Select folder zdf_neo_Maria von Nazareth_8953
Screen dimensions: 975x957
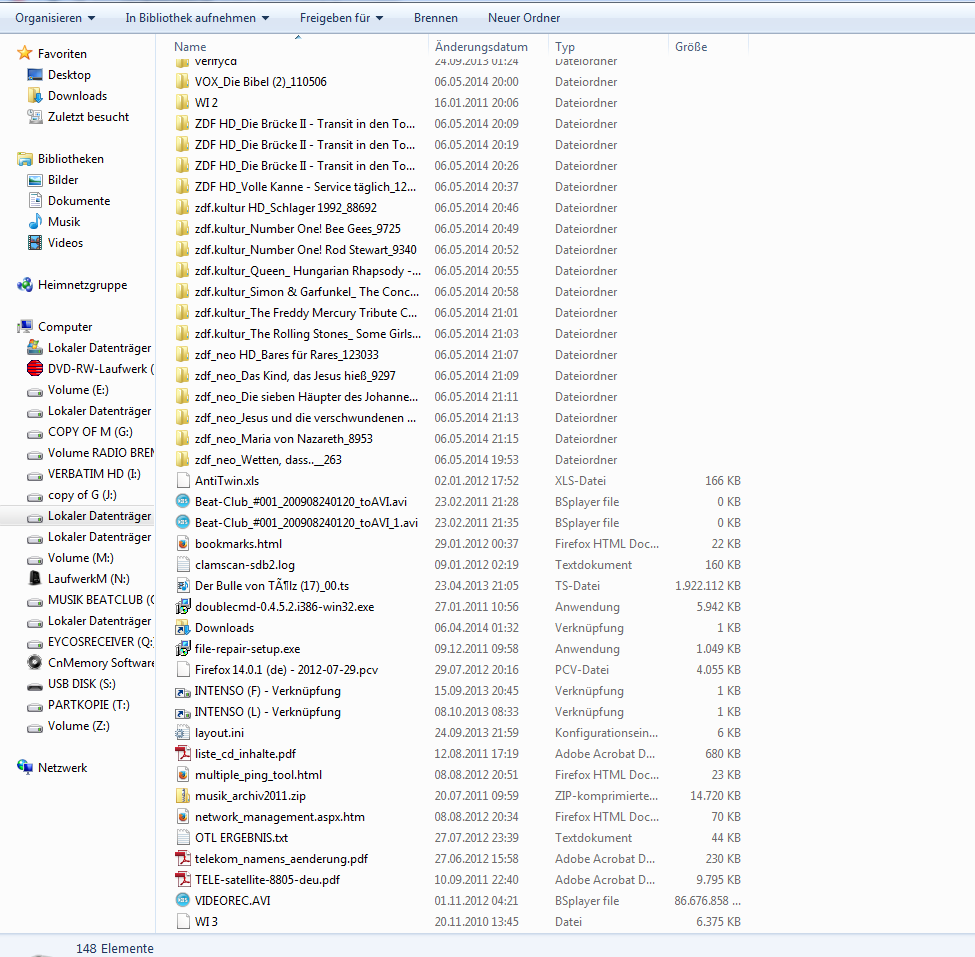coord(284,438)
